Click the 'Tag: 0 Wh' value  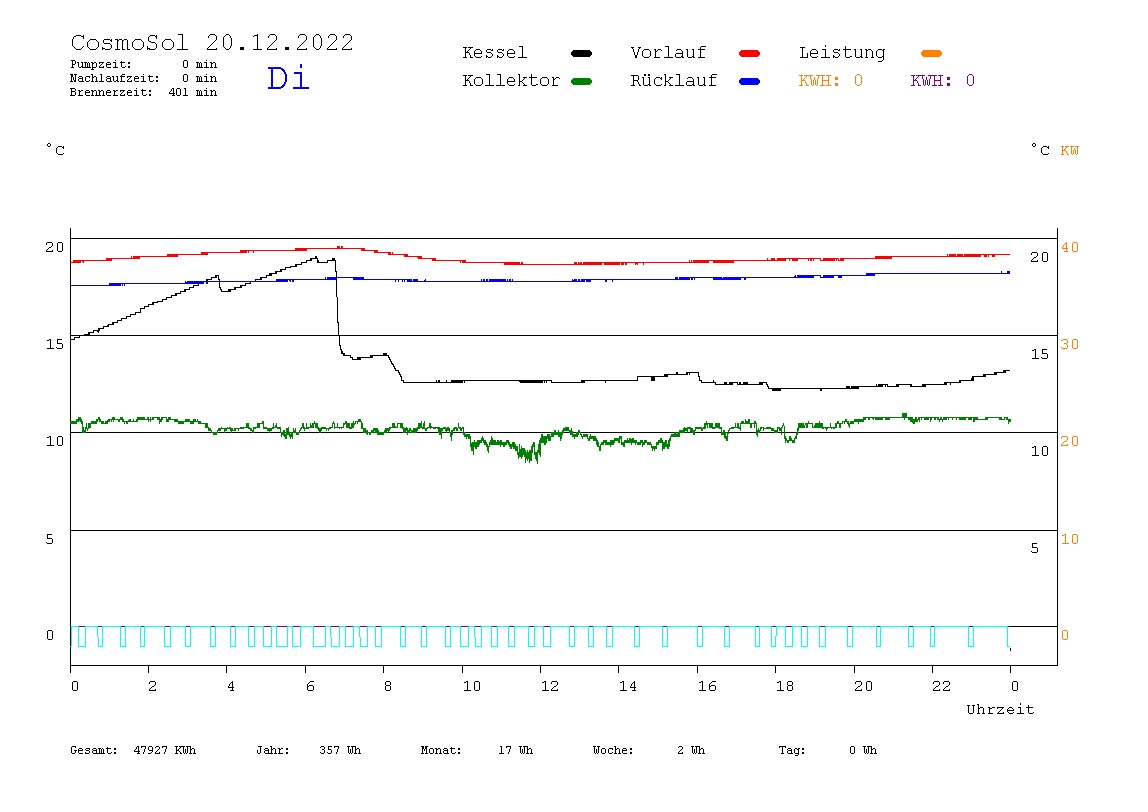click(827, 750)
